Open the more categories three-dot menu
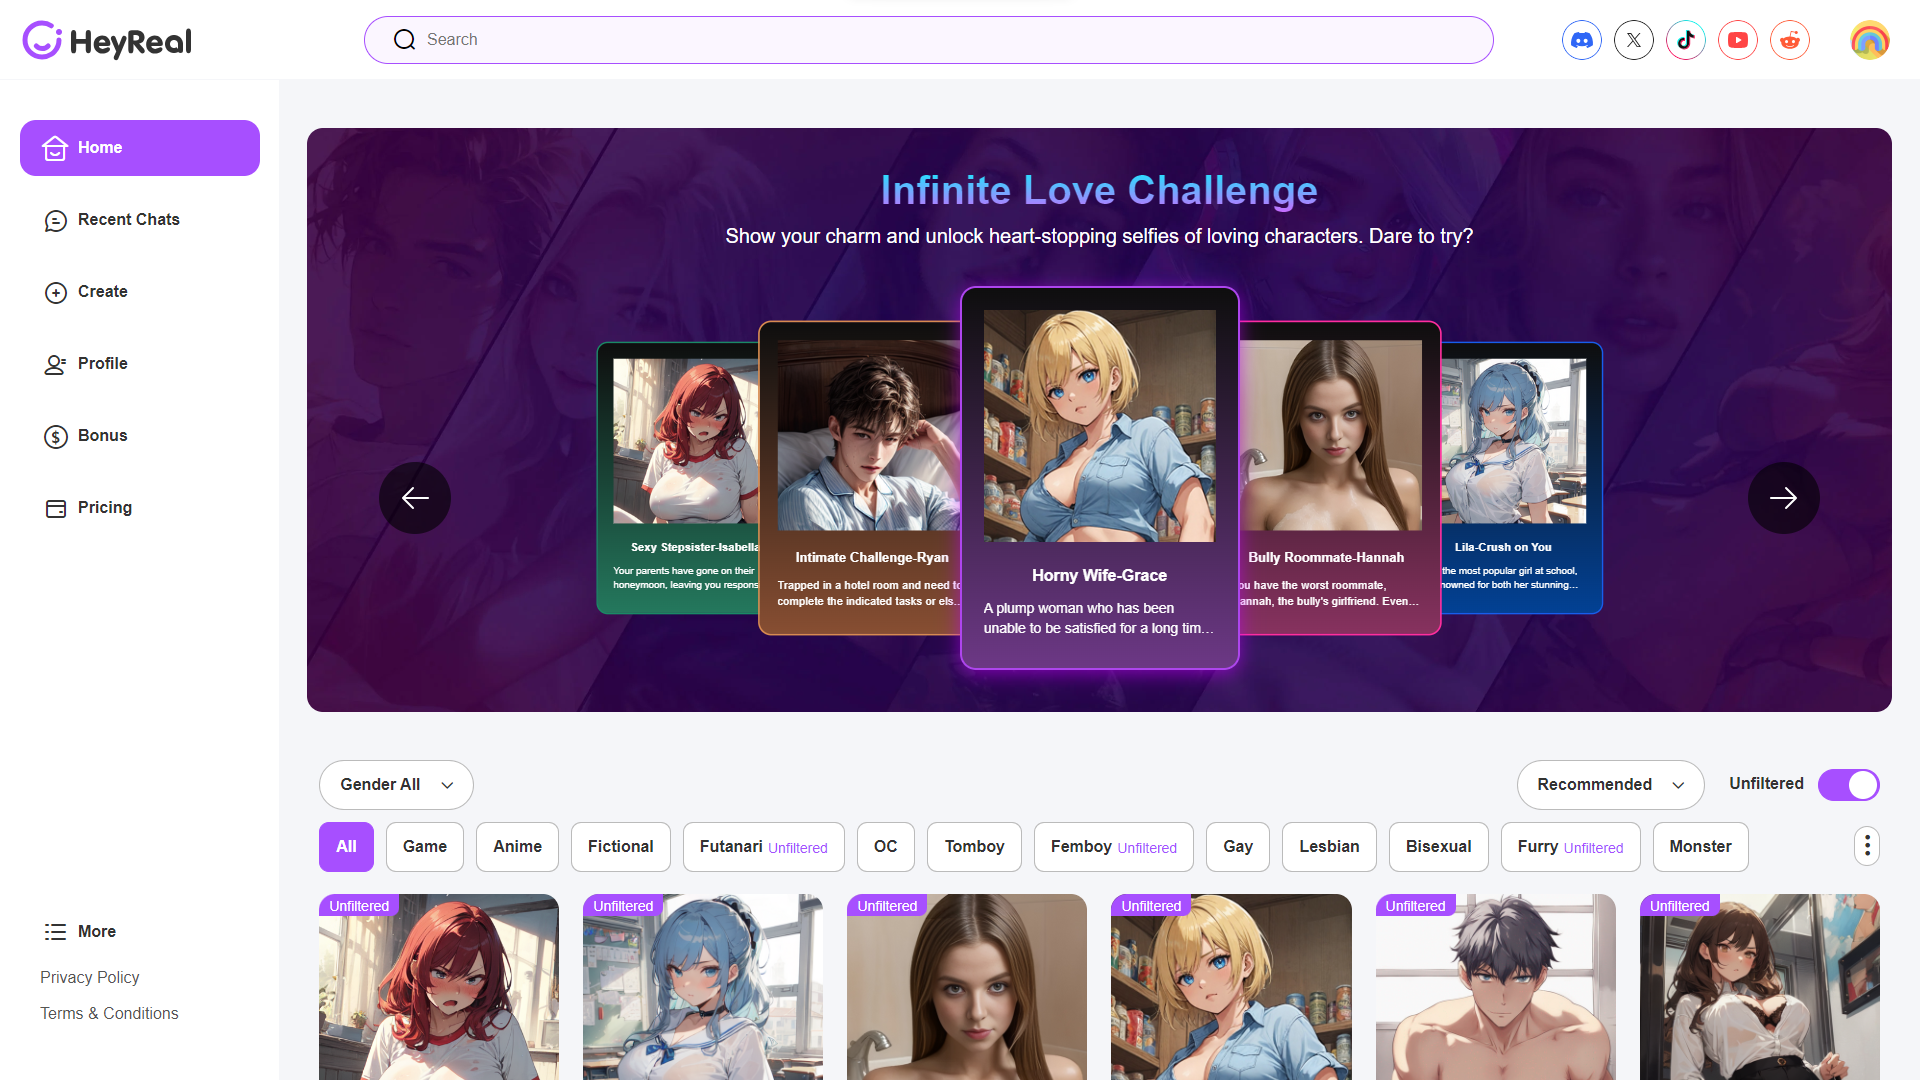This screenshot has width=1920, height=1080. pyautogui.click(x=1867, y=846)
